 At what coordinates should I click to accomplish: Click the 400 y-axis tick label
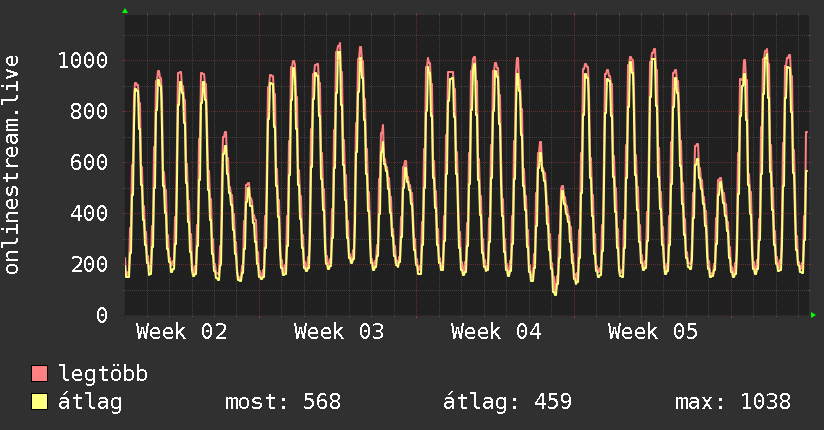pyautogui.click(x=90, y=213)
